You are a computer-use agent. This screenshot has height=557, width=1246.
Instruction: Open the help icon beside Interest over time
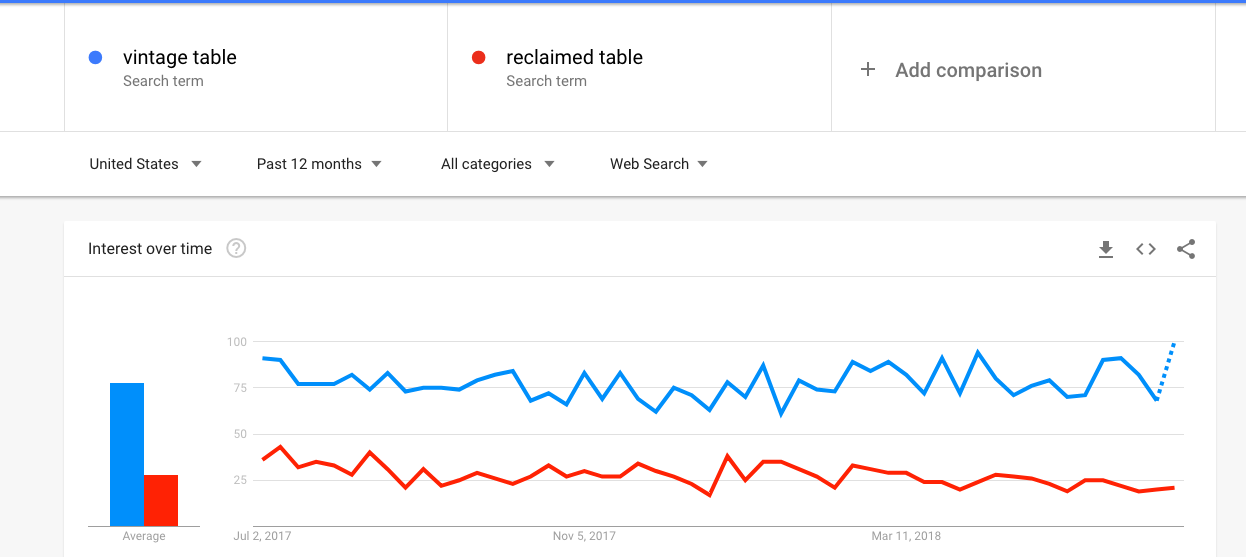[236, 248]
